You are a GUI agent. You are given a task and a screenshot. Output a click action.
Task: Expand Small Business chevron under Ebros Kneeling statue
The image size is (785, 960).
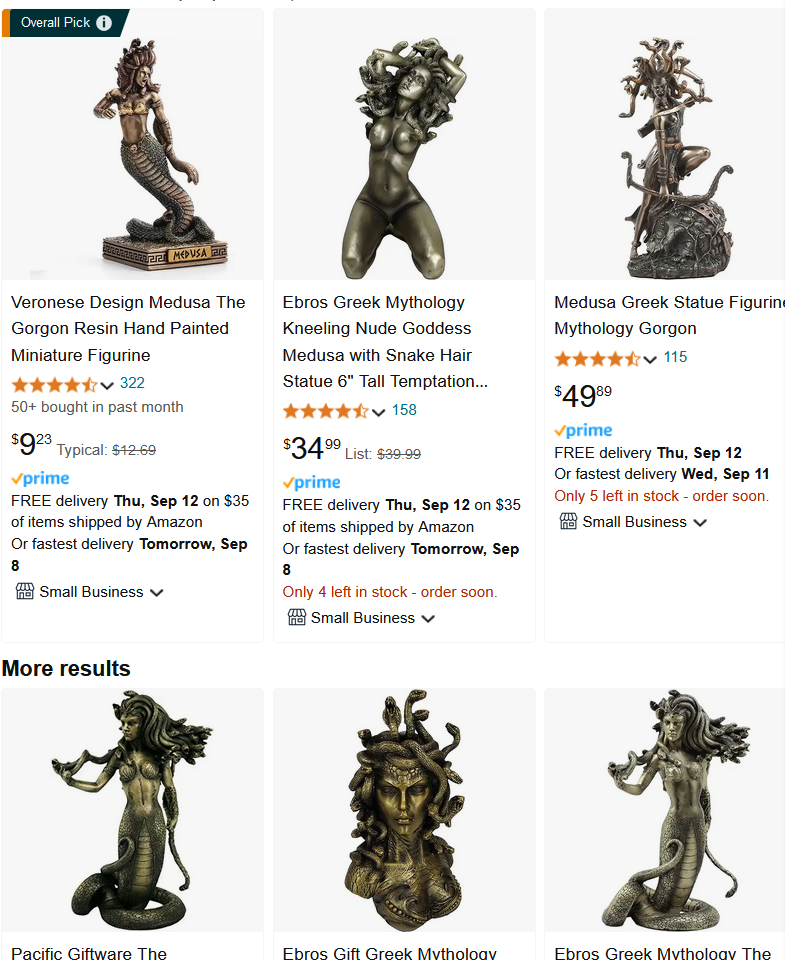429,618
